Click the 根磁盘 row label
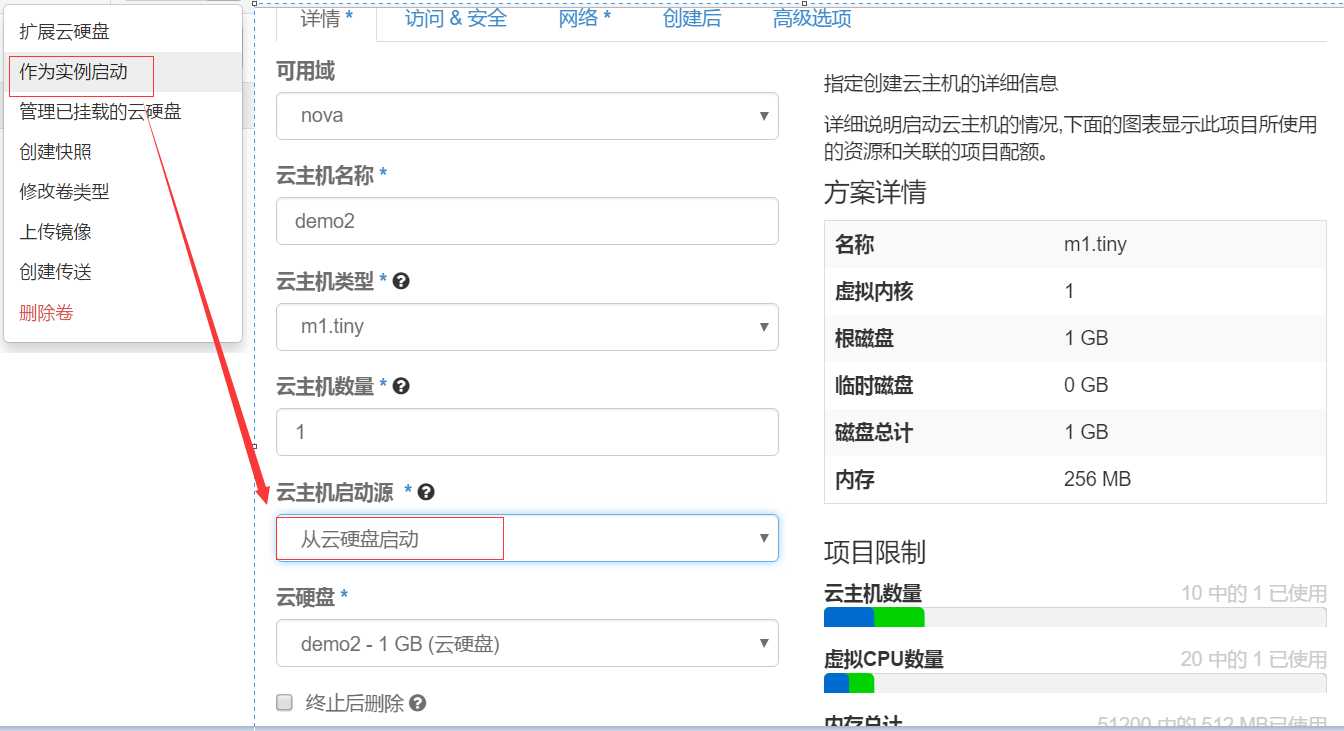This screenshot has height=731, width=1344. (x=864, y=339)
